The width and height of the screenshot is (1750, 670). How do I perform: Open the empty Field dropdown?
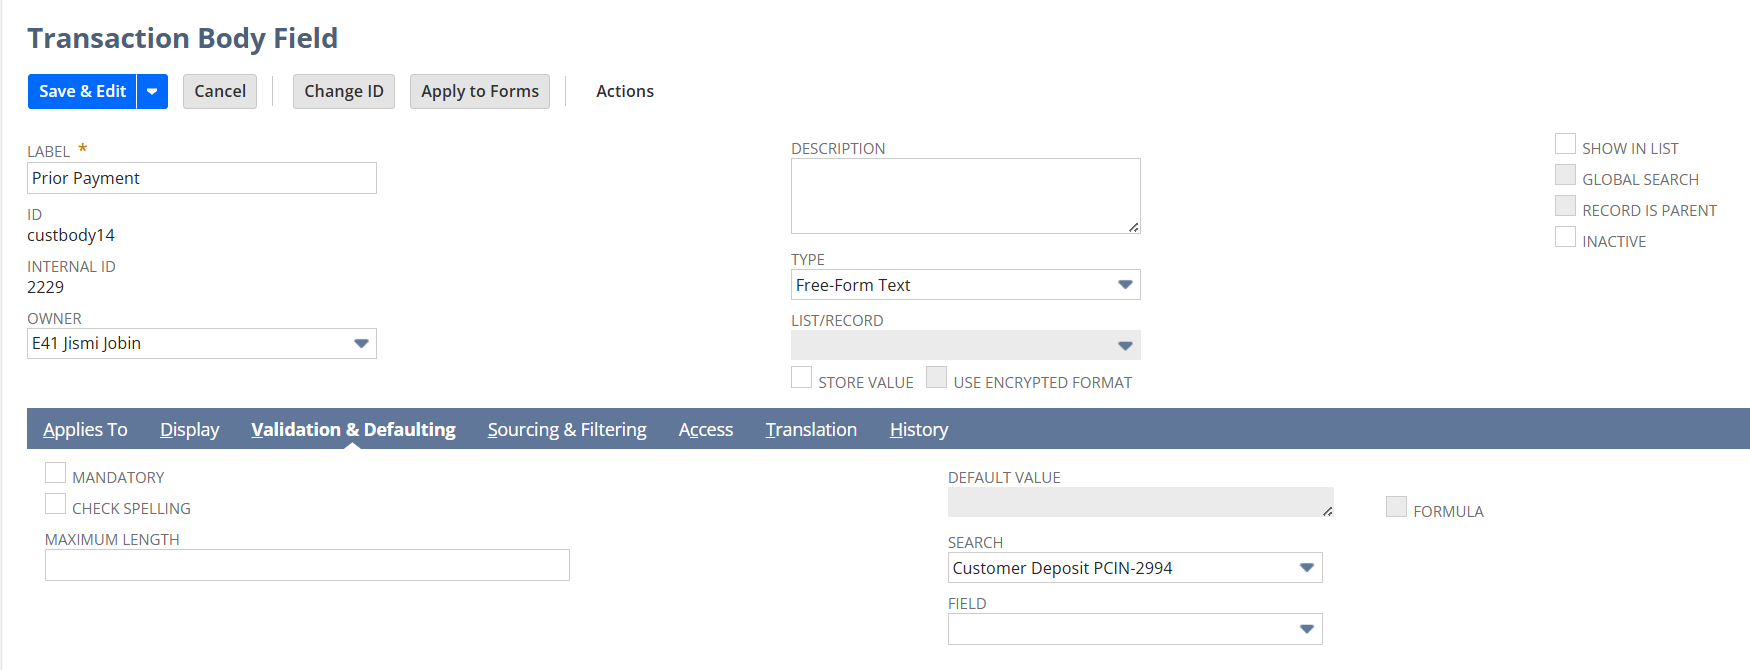coord(1306,629)
